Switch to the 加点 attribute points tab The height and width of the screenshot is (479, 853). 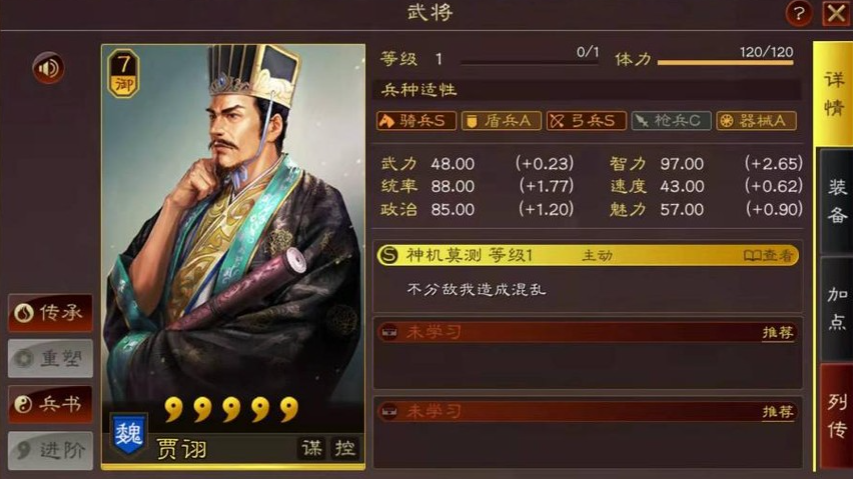[836, 309]
